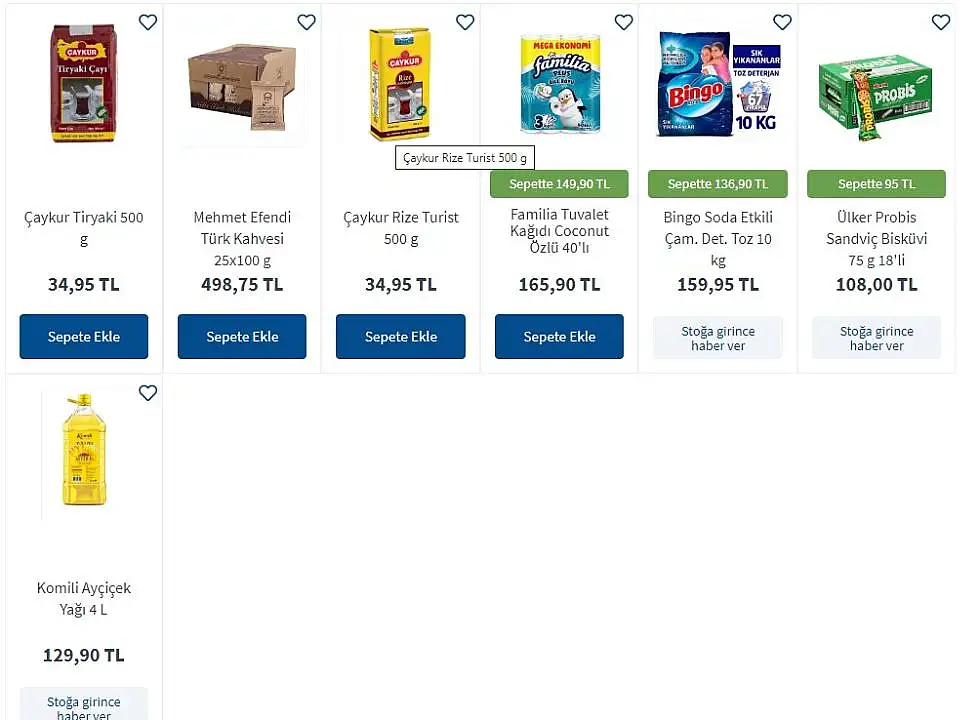
Task: Click the Sepette 149,90 TL green badge
Action: click(x=559, y=184)
